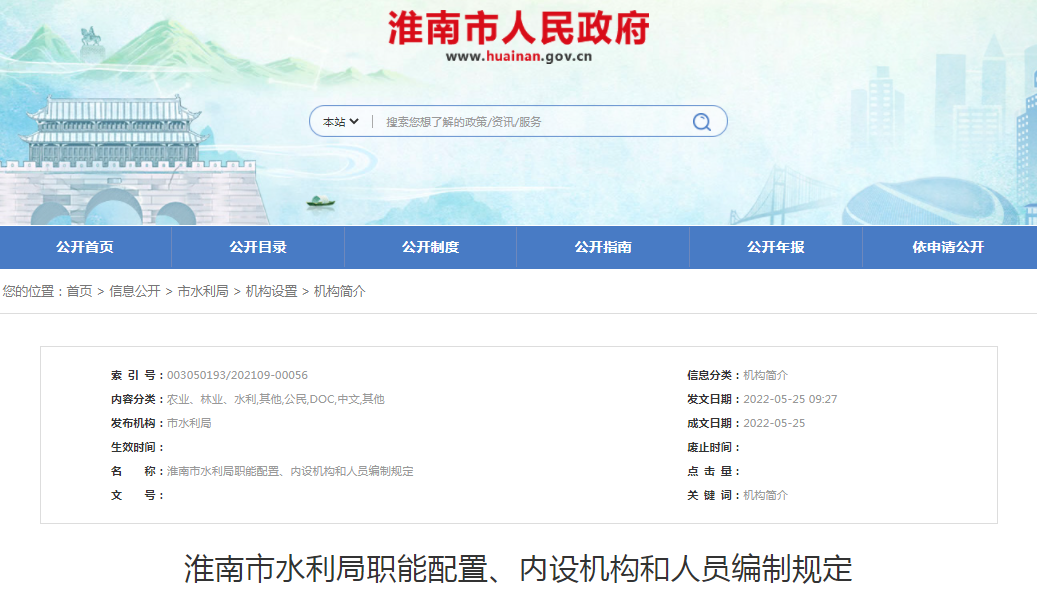Screen dimensions: 1037x602
Task: Open the 公开指南 navigation item
Action: coord(603,247)
